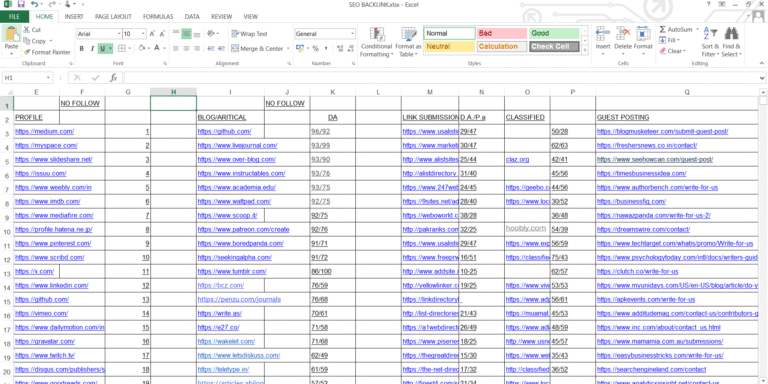Click the Copy icon
This screenshot has height=384, width=768.
(x=26, y=41)
